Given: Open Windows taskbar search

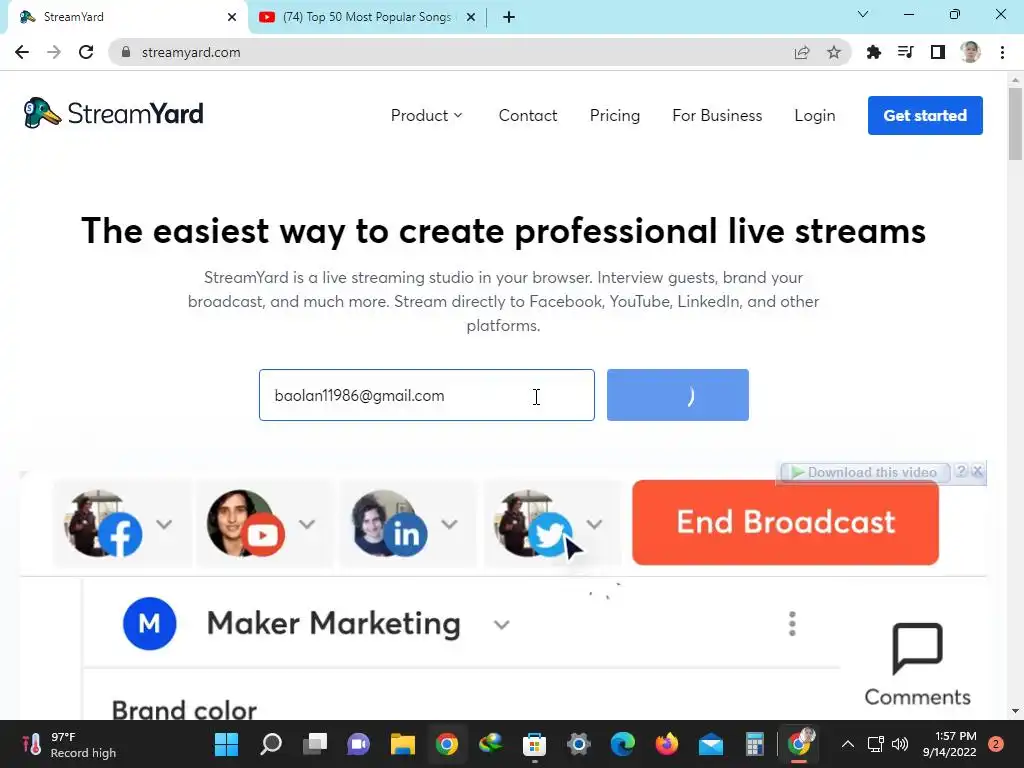Looking at the screenshot, I should tap(271, 744).
